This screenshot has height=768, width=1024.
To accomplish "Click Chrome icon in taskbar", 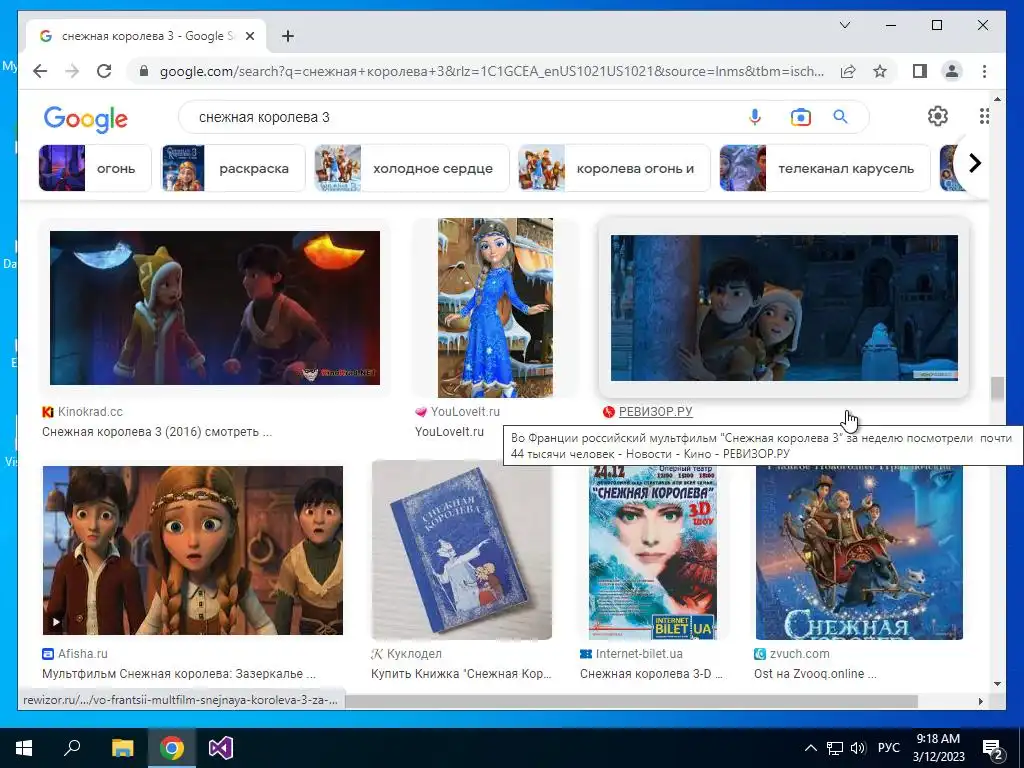I will pos(171,748).
